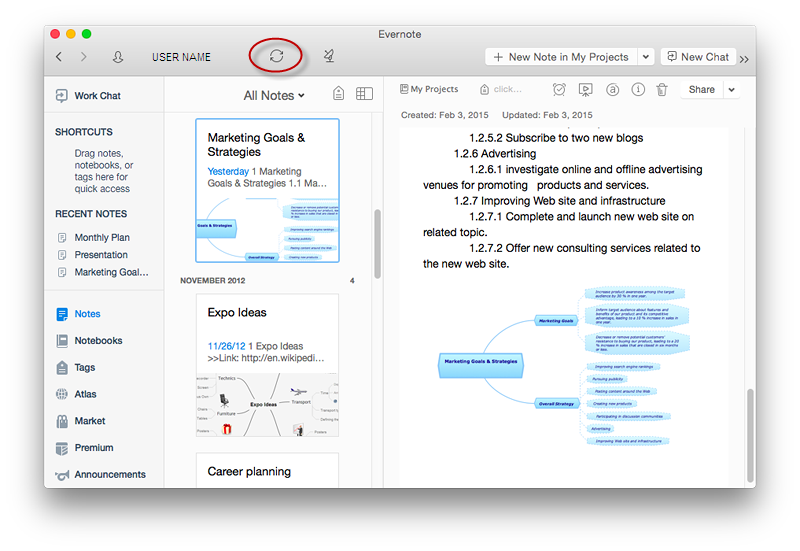Click the '1.2.6 Advertising' line
The height and width of the screenshot is (551, 800).
point(495,154)
